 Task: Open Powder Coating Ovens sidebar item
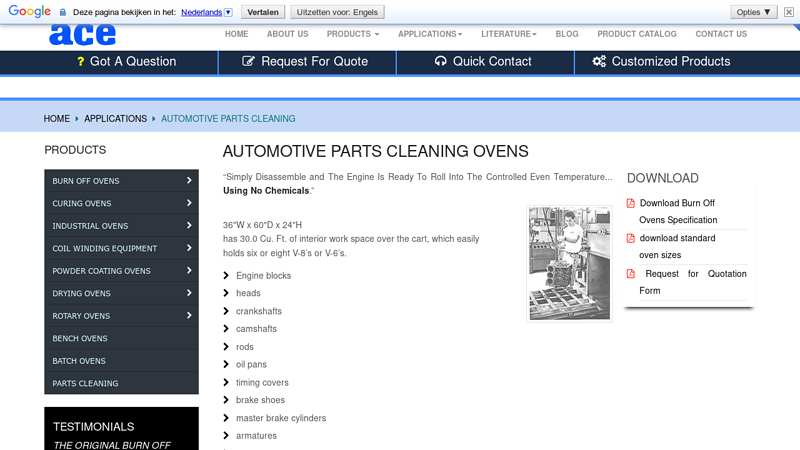[x=121, y=270]
